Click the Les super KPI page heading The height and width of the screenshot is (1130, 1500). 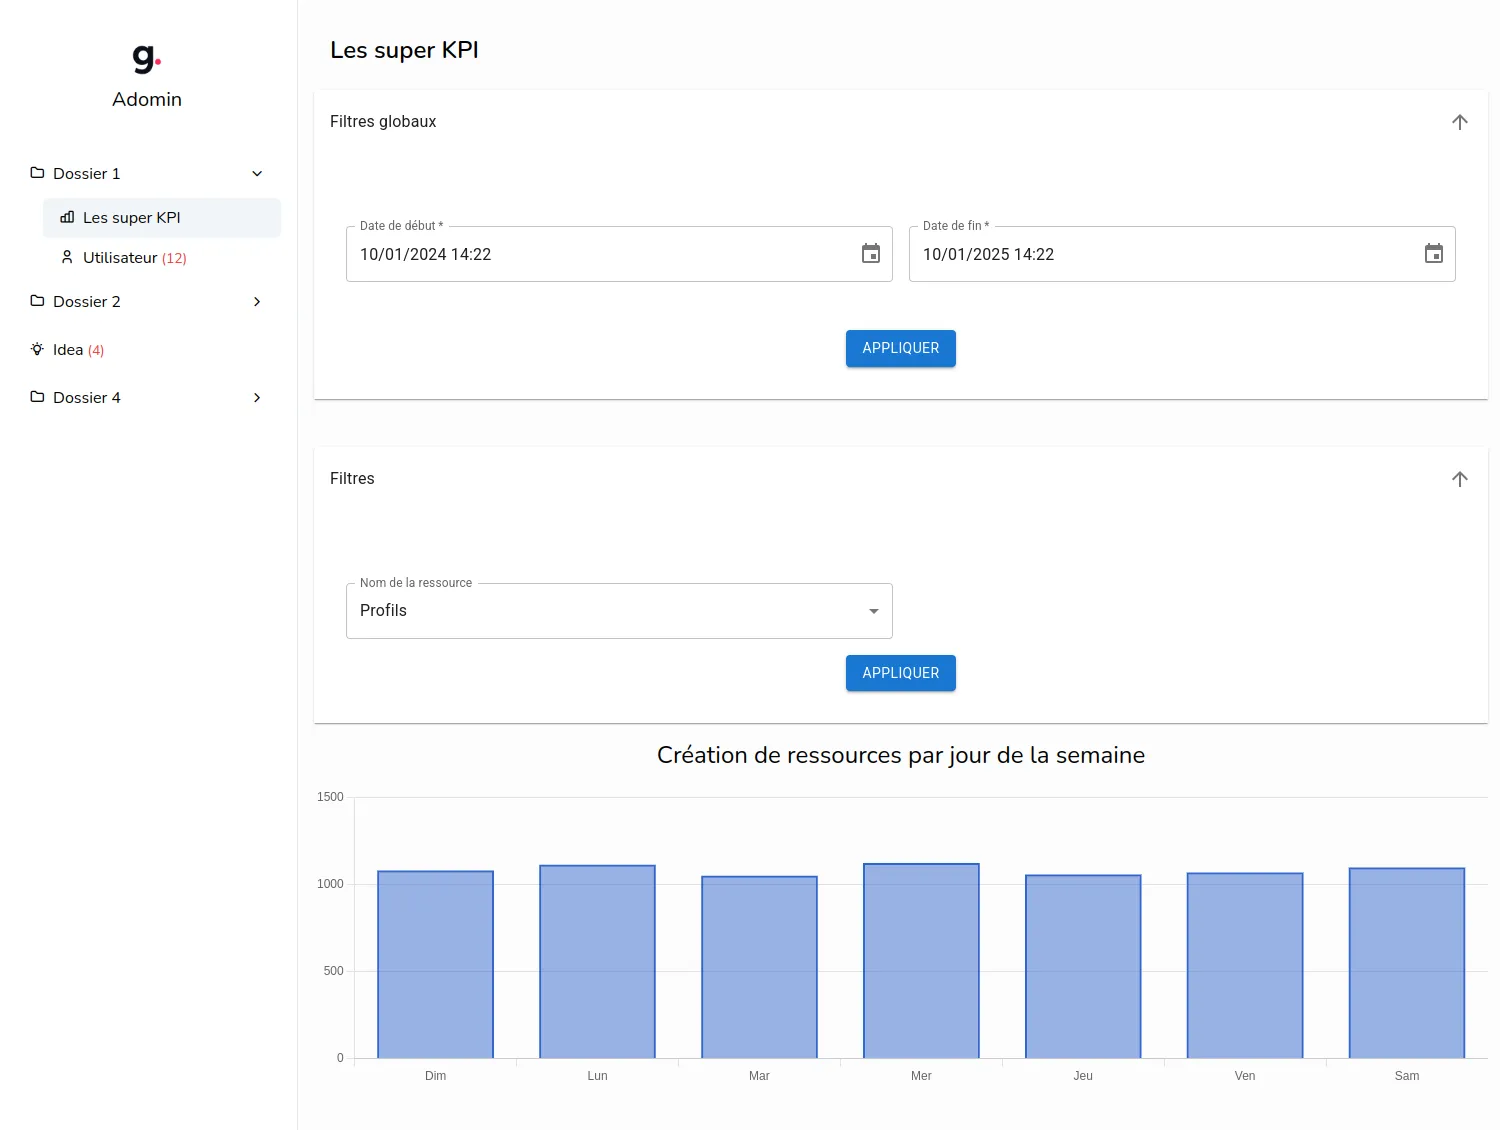point(404,50)
